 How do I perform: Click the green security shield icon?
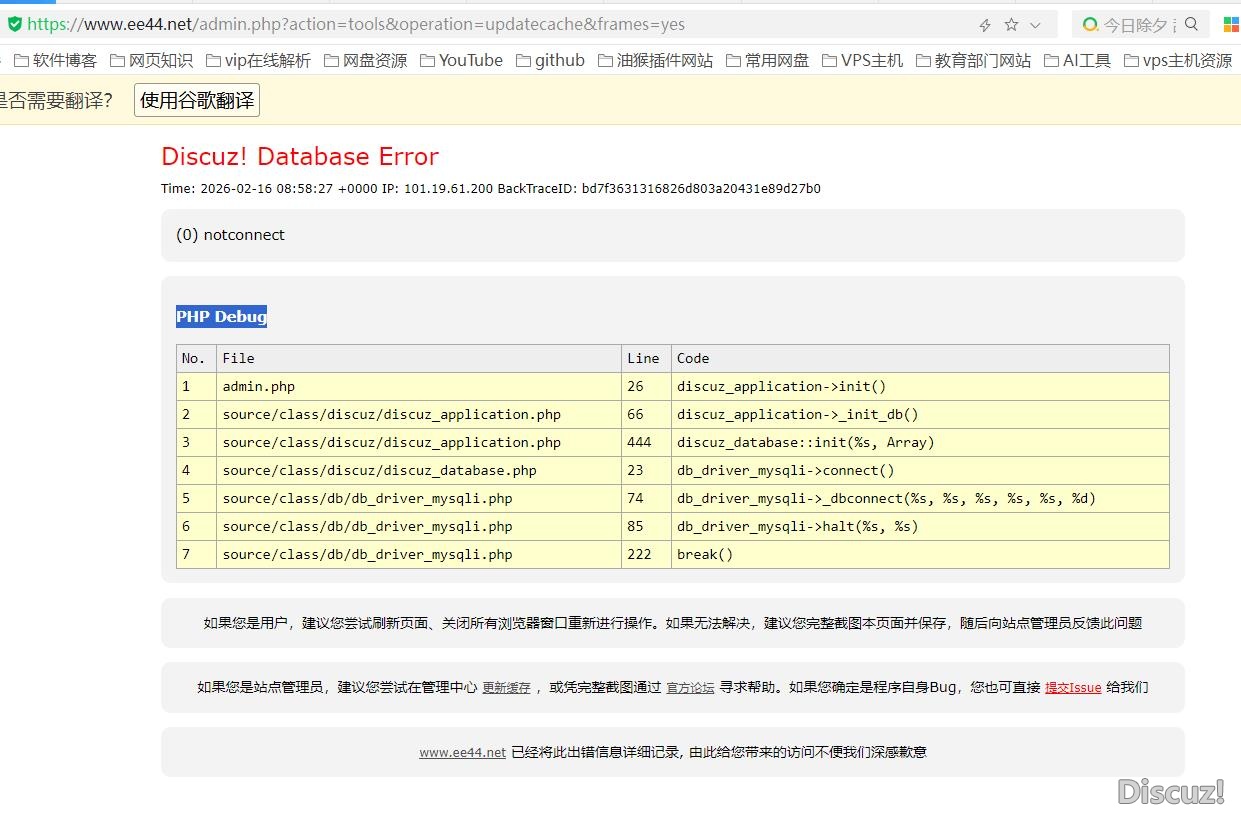(14, 24)
